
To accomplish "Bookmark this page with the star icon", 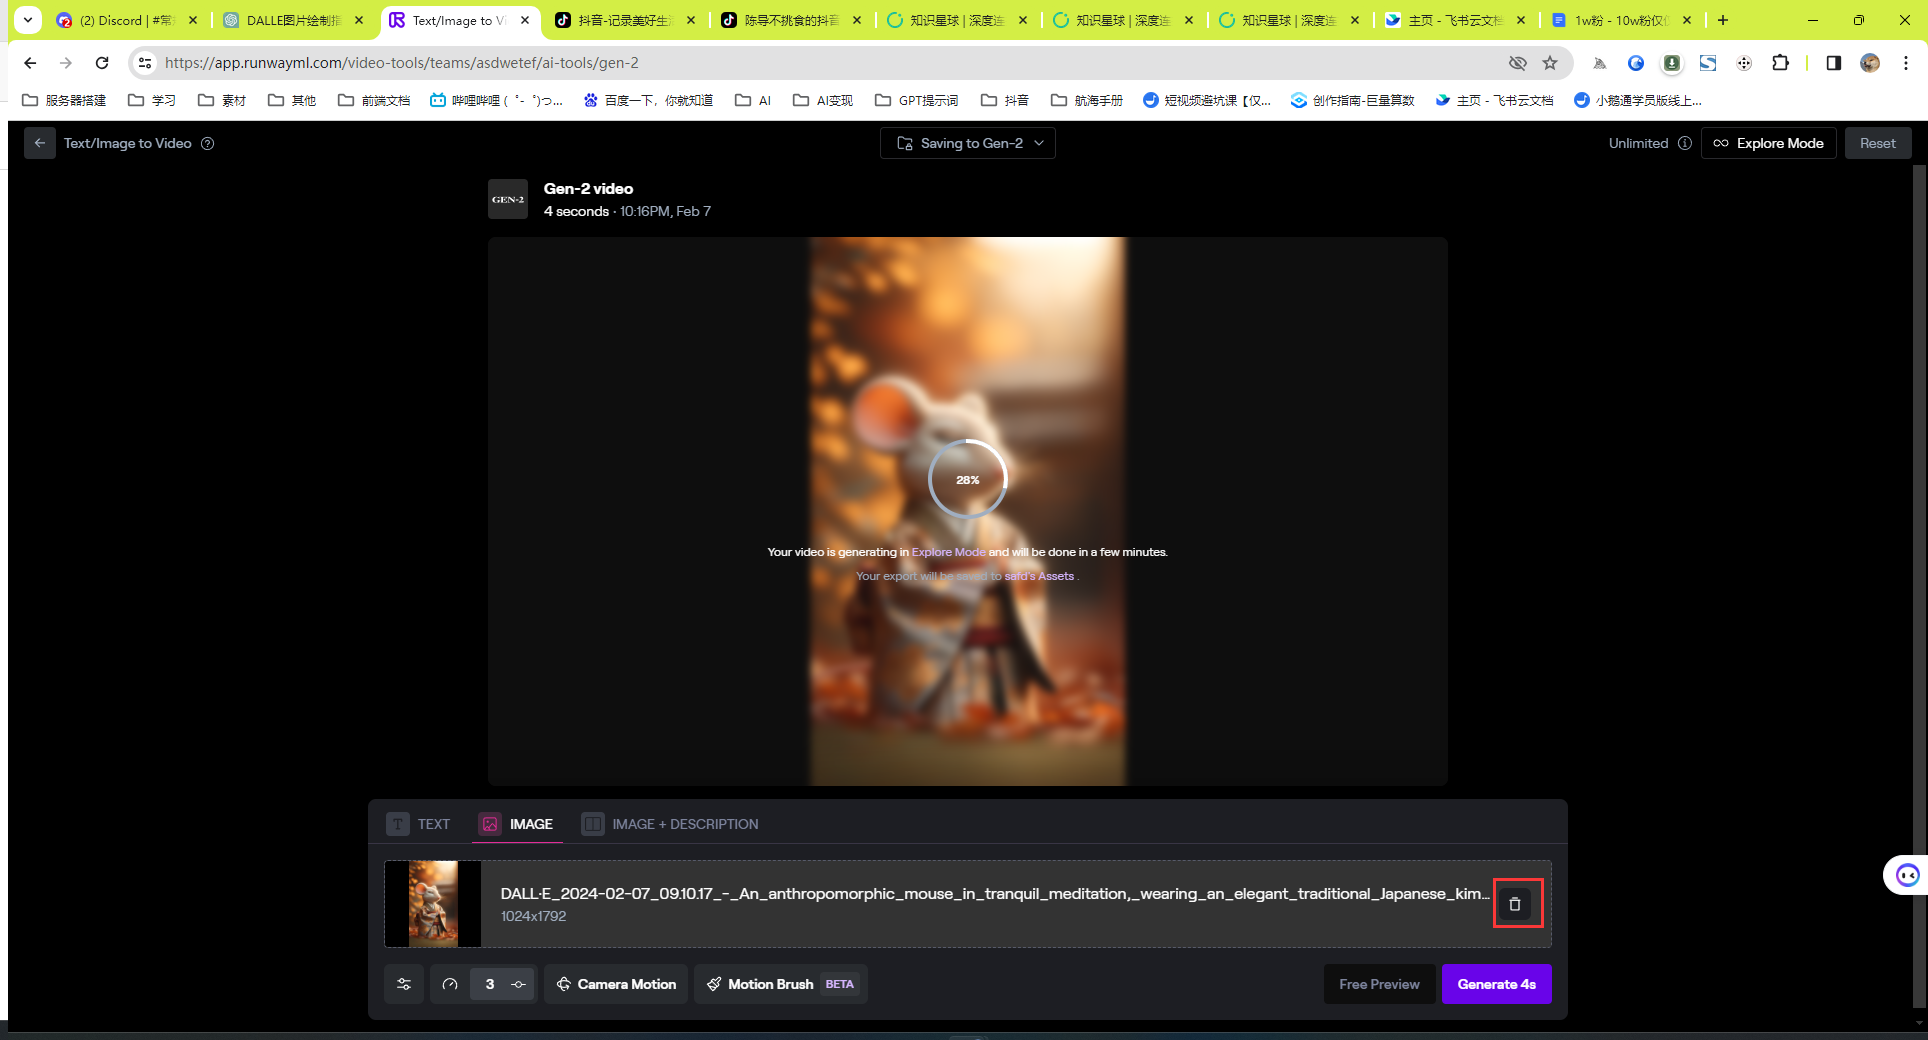I will 1550,63.
